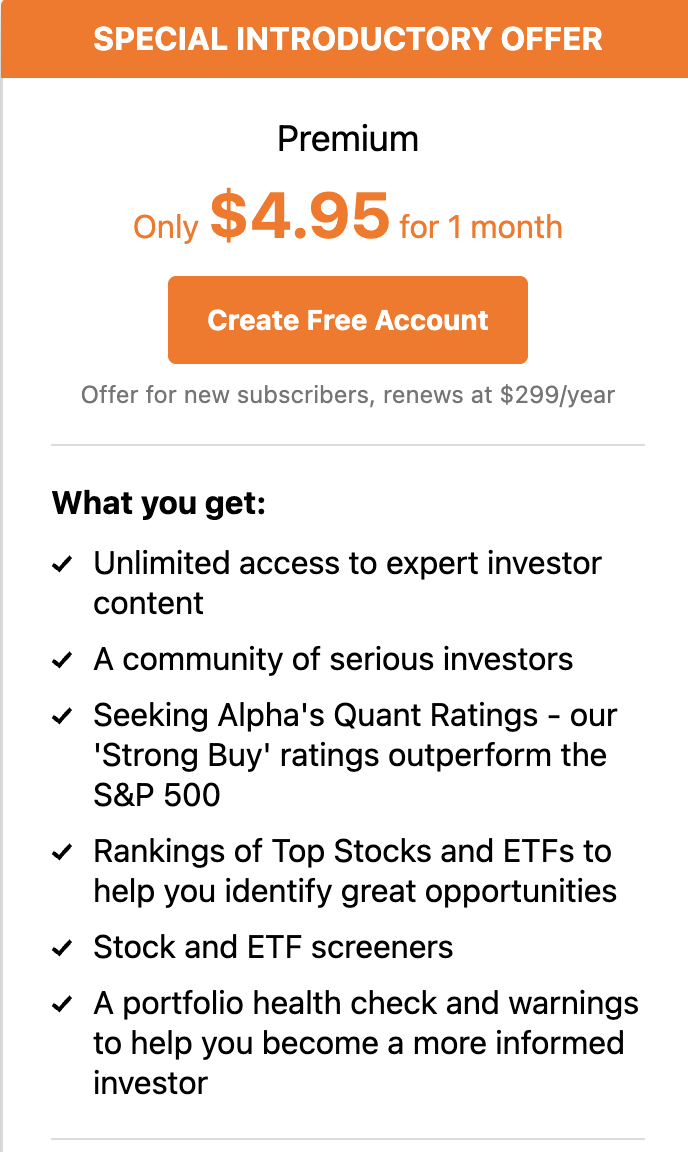Click the Quant Ratings Strong Buy description

point(355,755)
